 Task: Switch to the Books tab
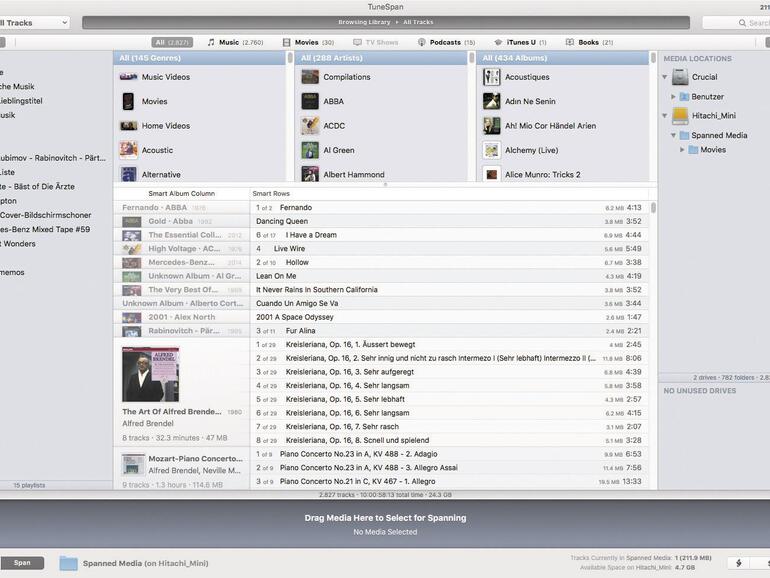pyautogui.click(x=589, y=43)
